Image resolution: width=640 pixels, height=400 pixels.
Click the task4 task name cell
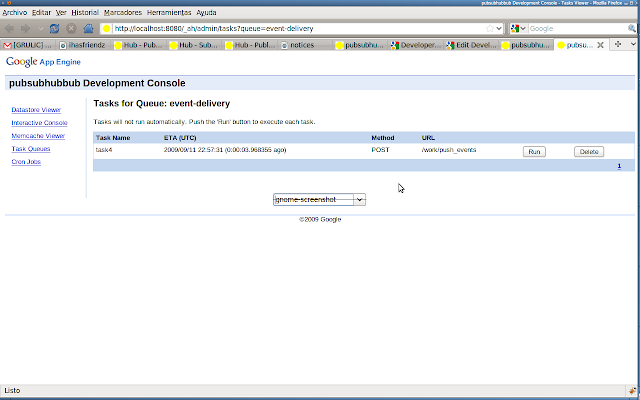(x=104, y=150)
